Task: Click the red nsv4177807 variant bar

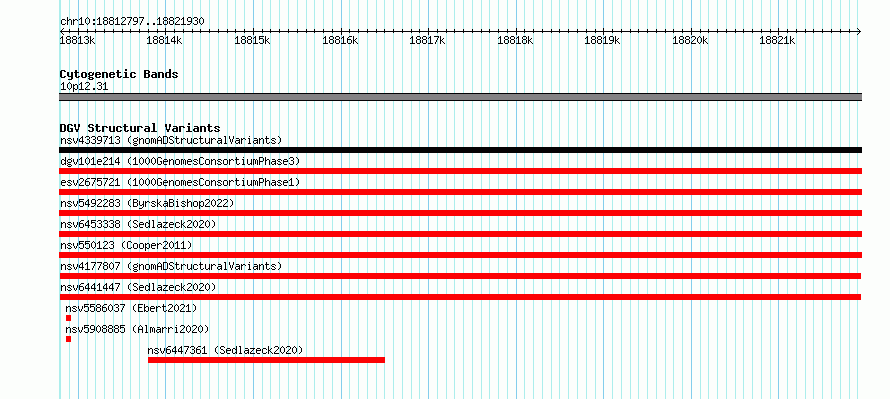Action: click(x=460, y=276)
